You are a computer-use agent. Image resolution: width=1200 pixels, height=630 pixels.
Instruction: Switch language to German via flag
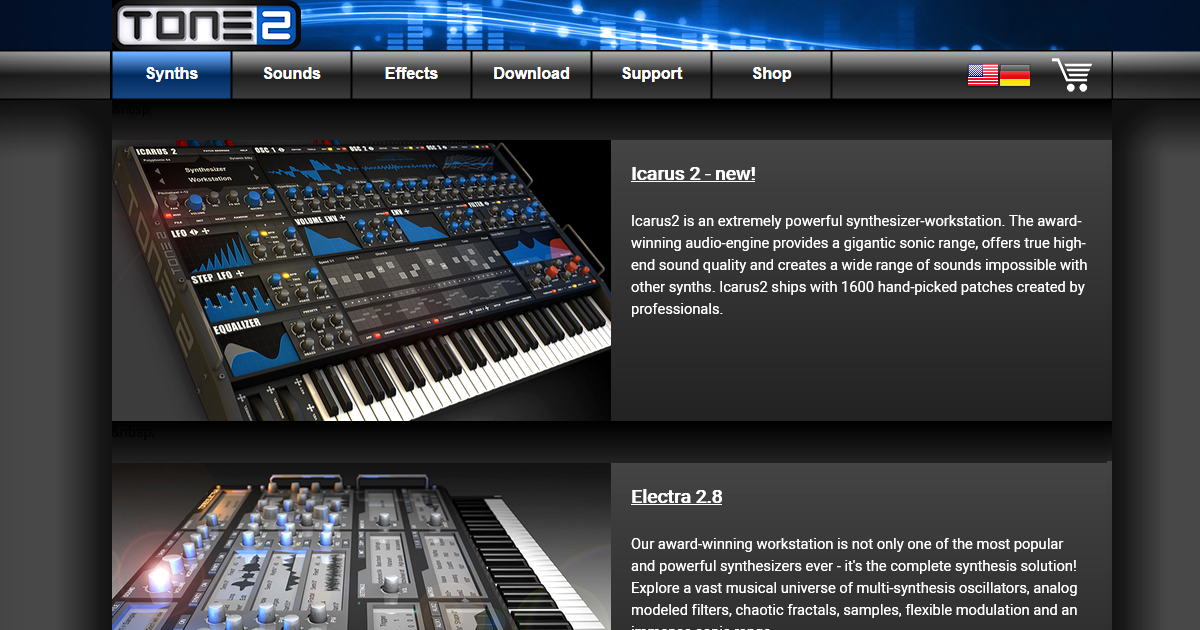[1015, 75]
